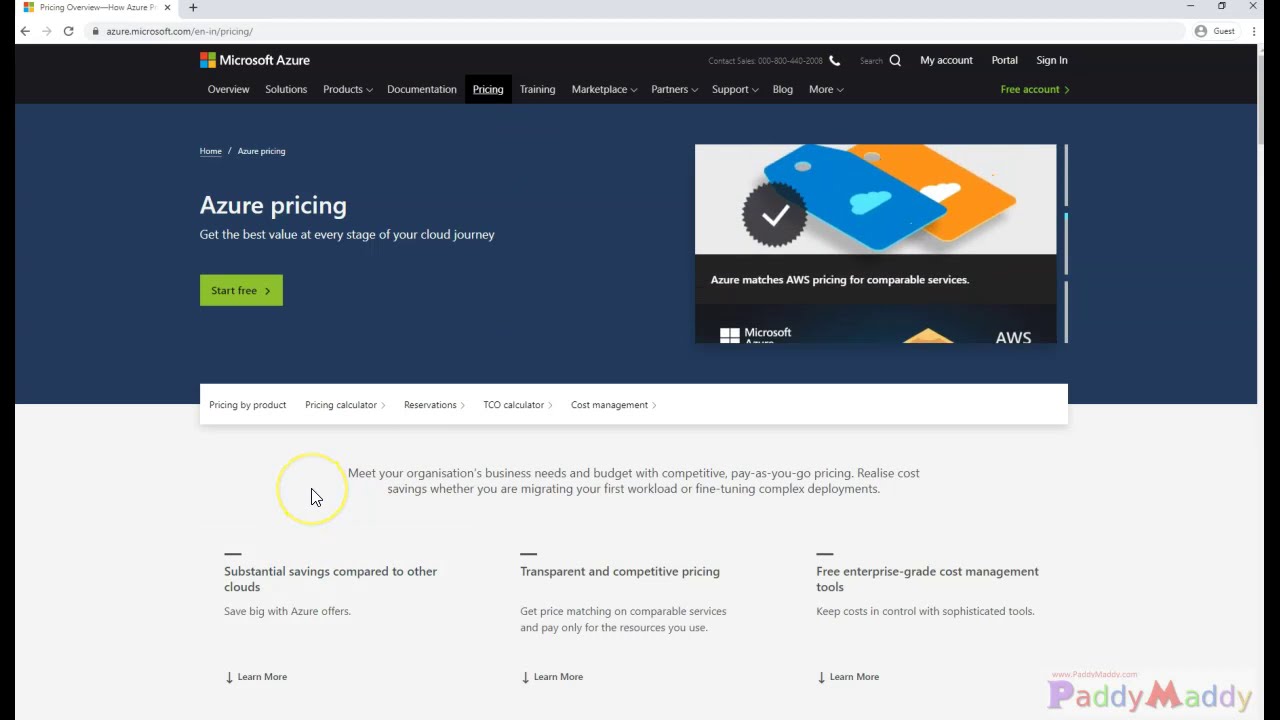The height and width of the screenshot is (720, 1280).
Task: Click Azure pricing breadcrumb text
Action: tap(261, 151)
